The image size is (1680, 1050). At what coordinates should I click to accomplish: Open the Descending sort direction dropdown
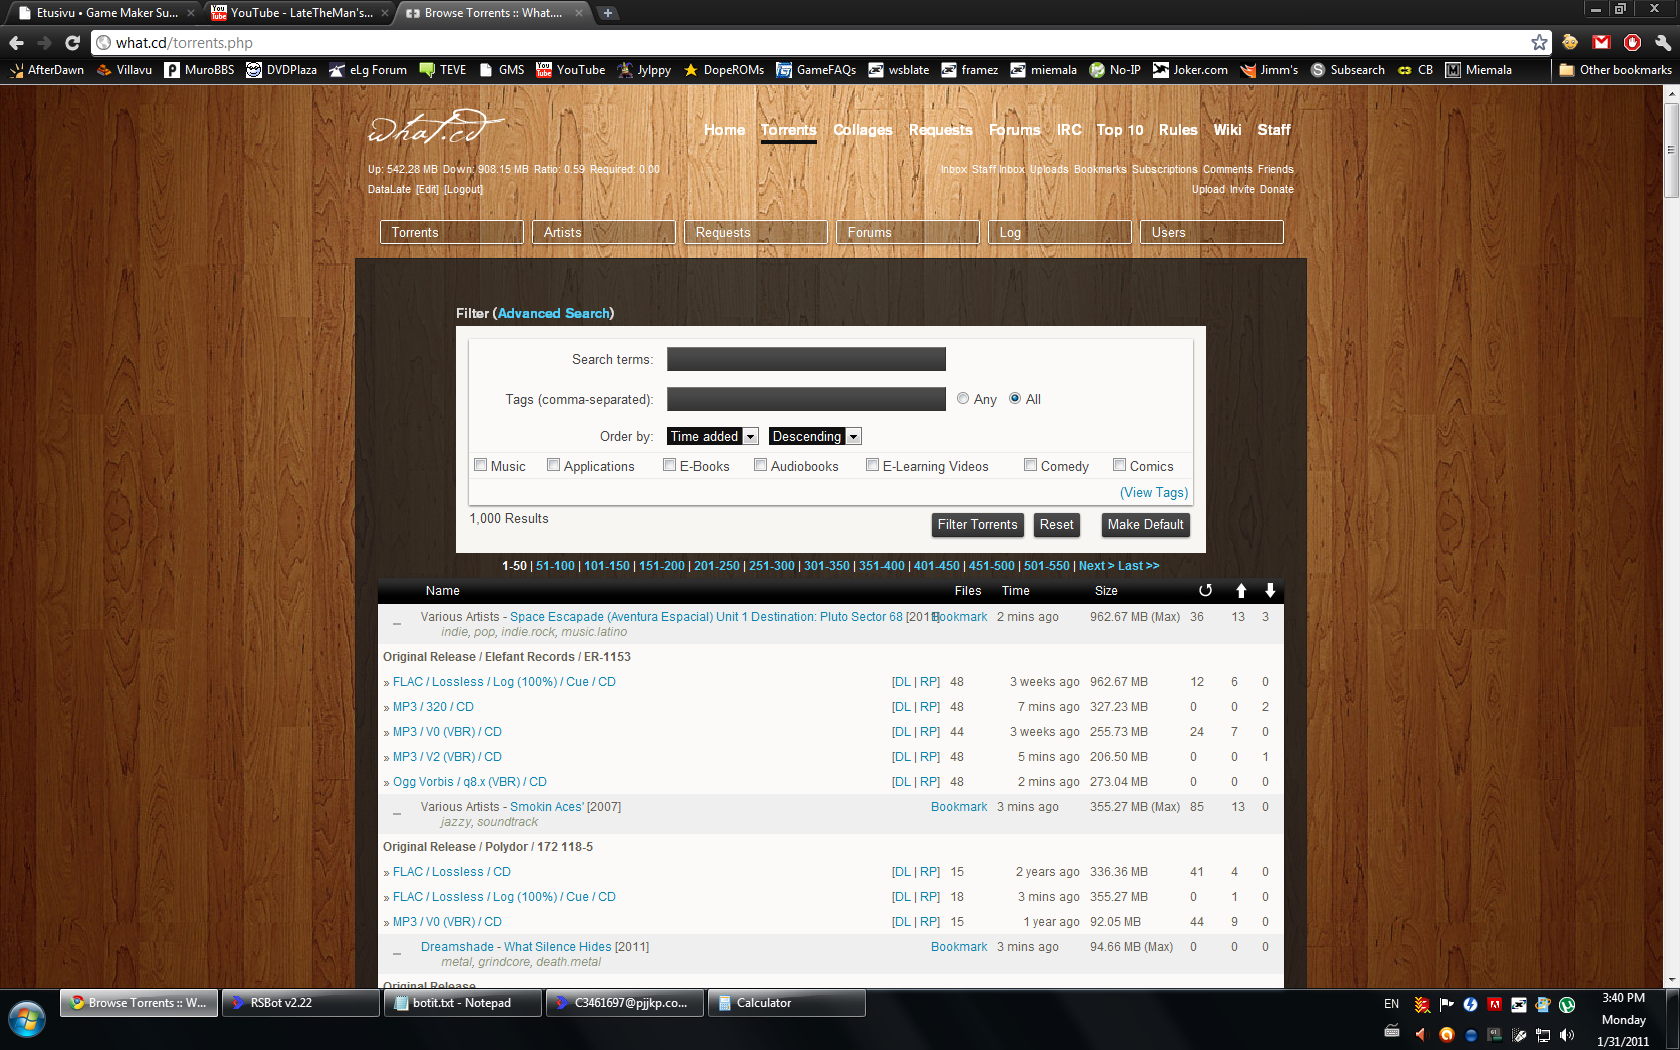[x=815, y=436]
